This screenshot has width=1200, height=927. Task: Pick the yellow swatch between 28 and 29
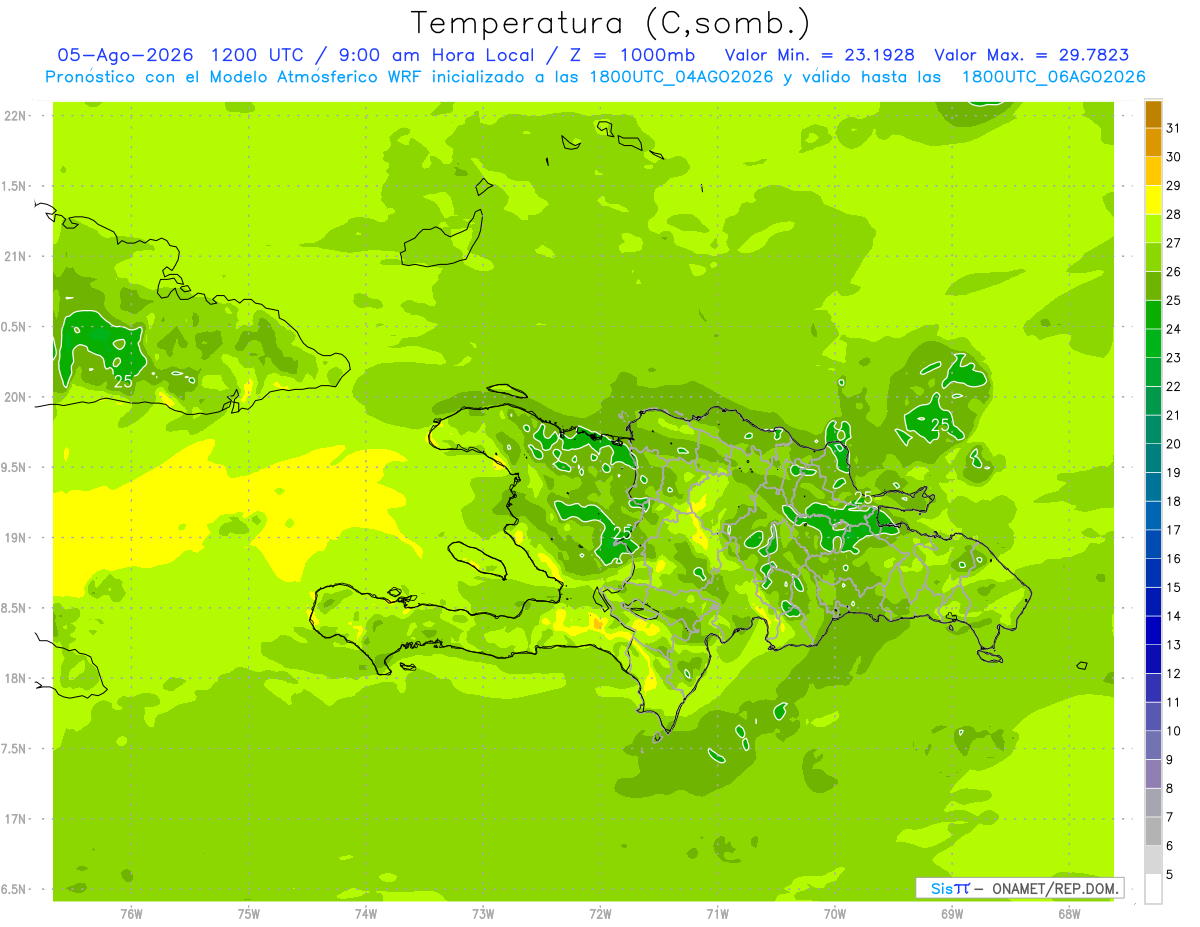[1153, 199]
